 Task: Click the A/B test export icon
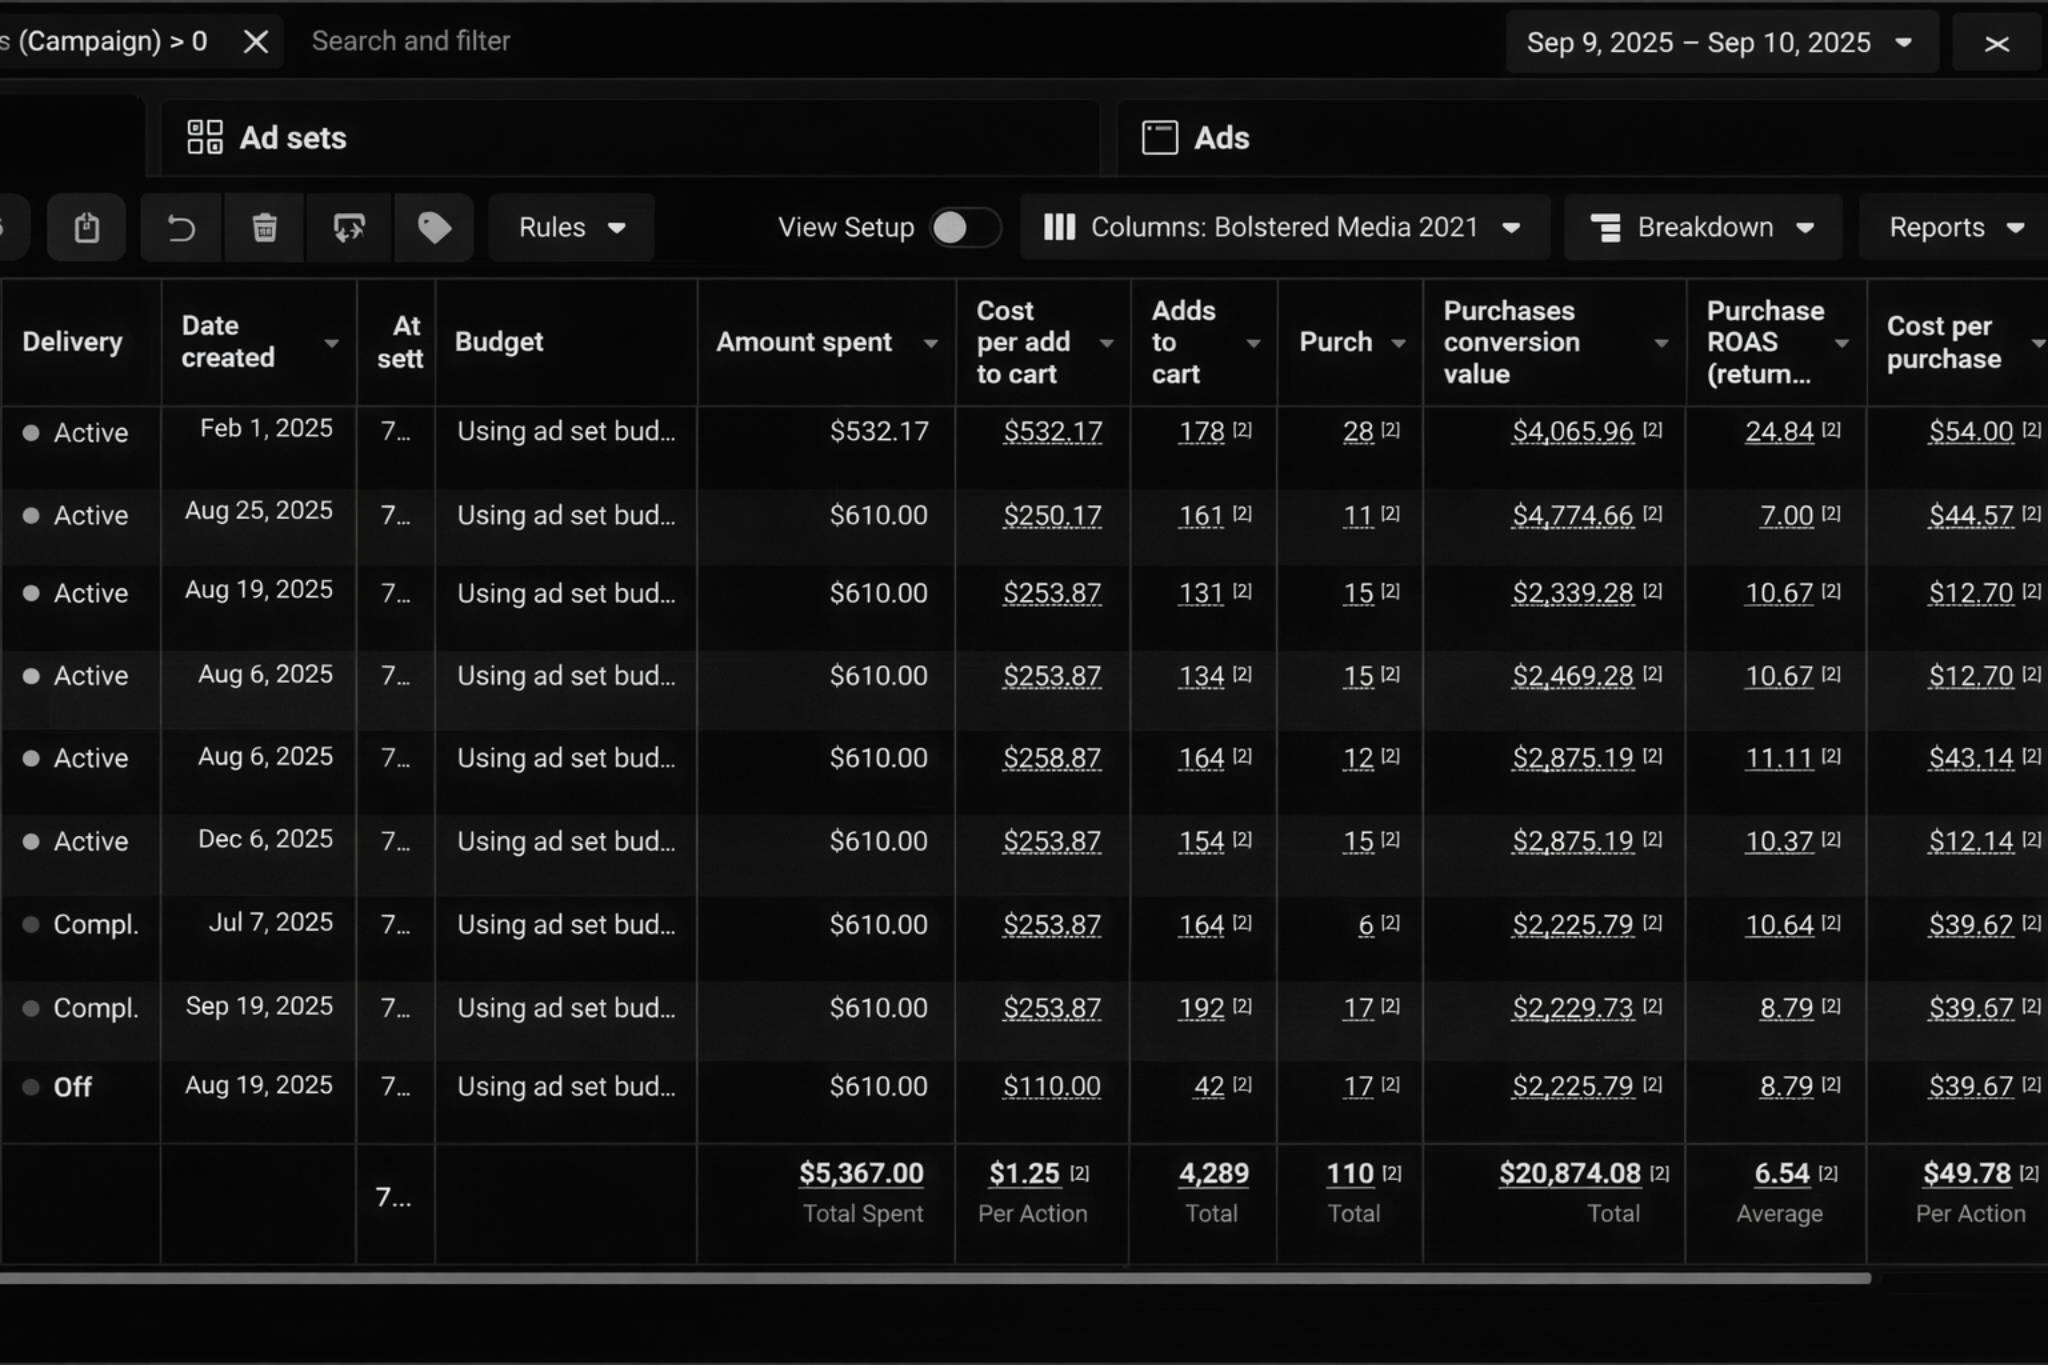[349, 228]
